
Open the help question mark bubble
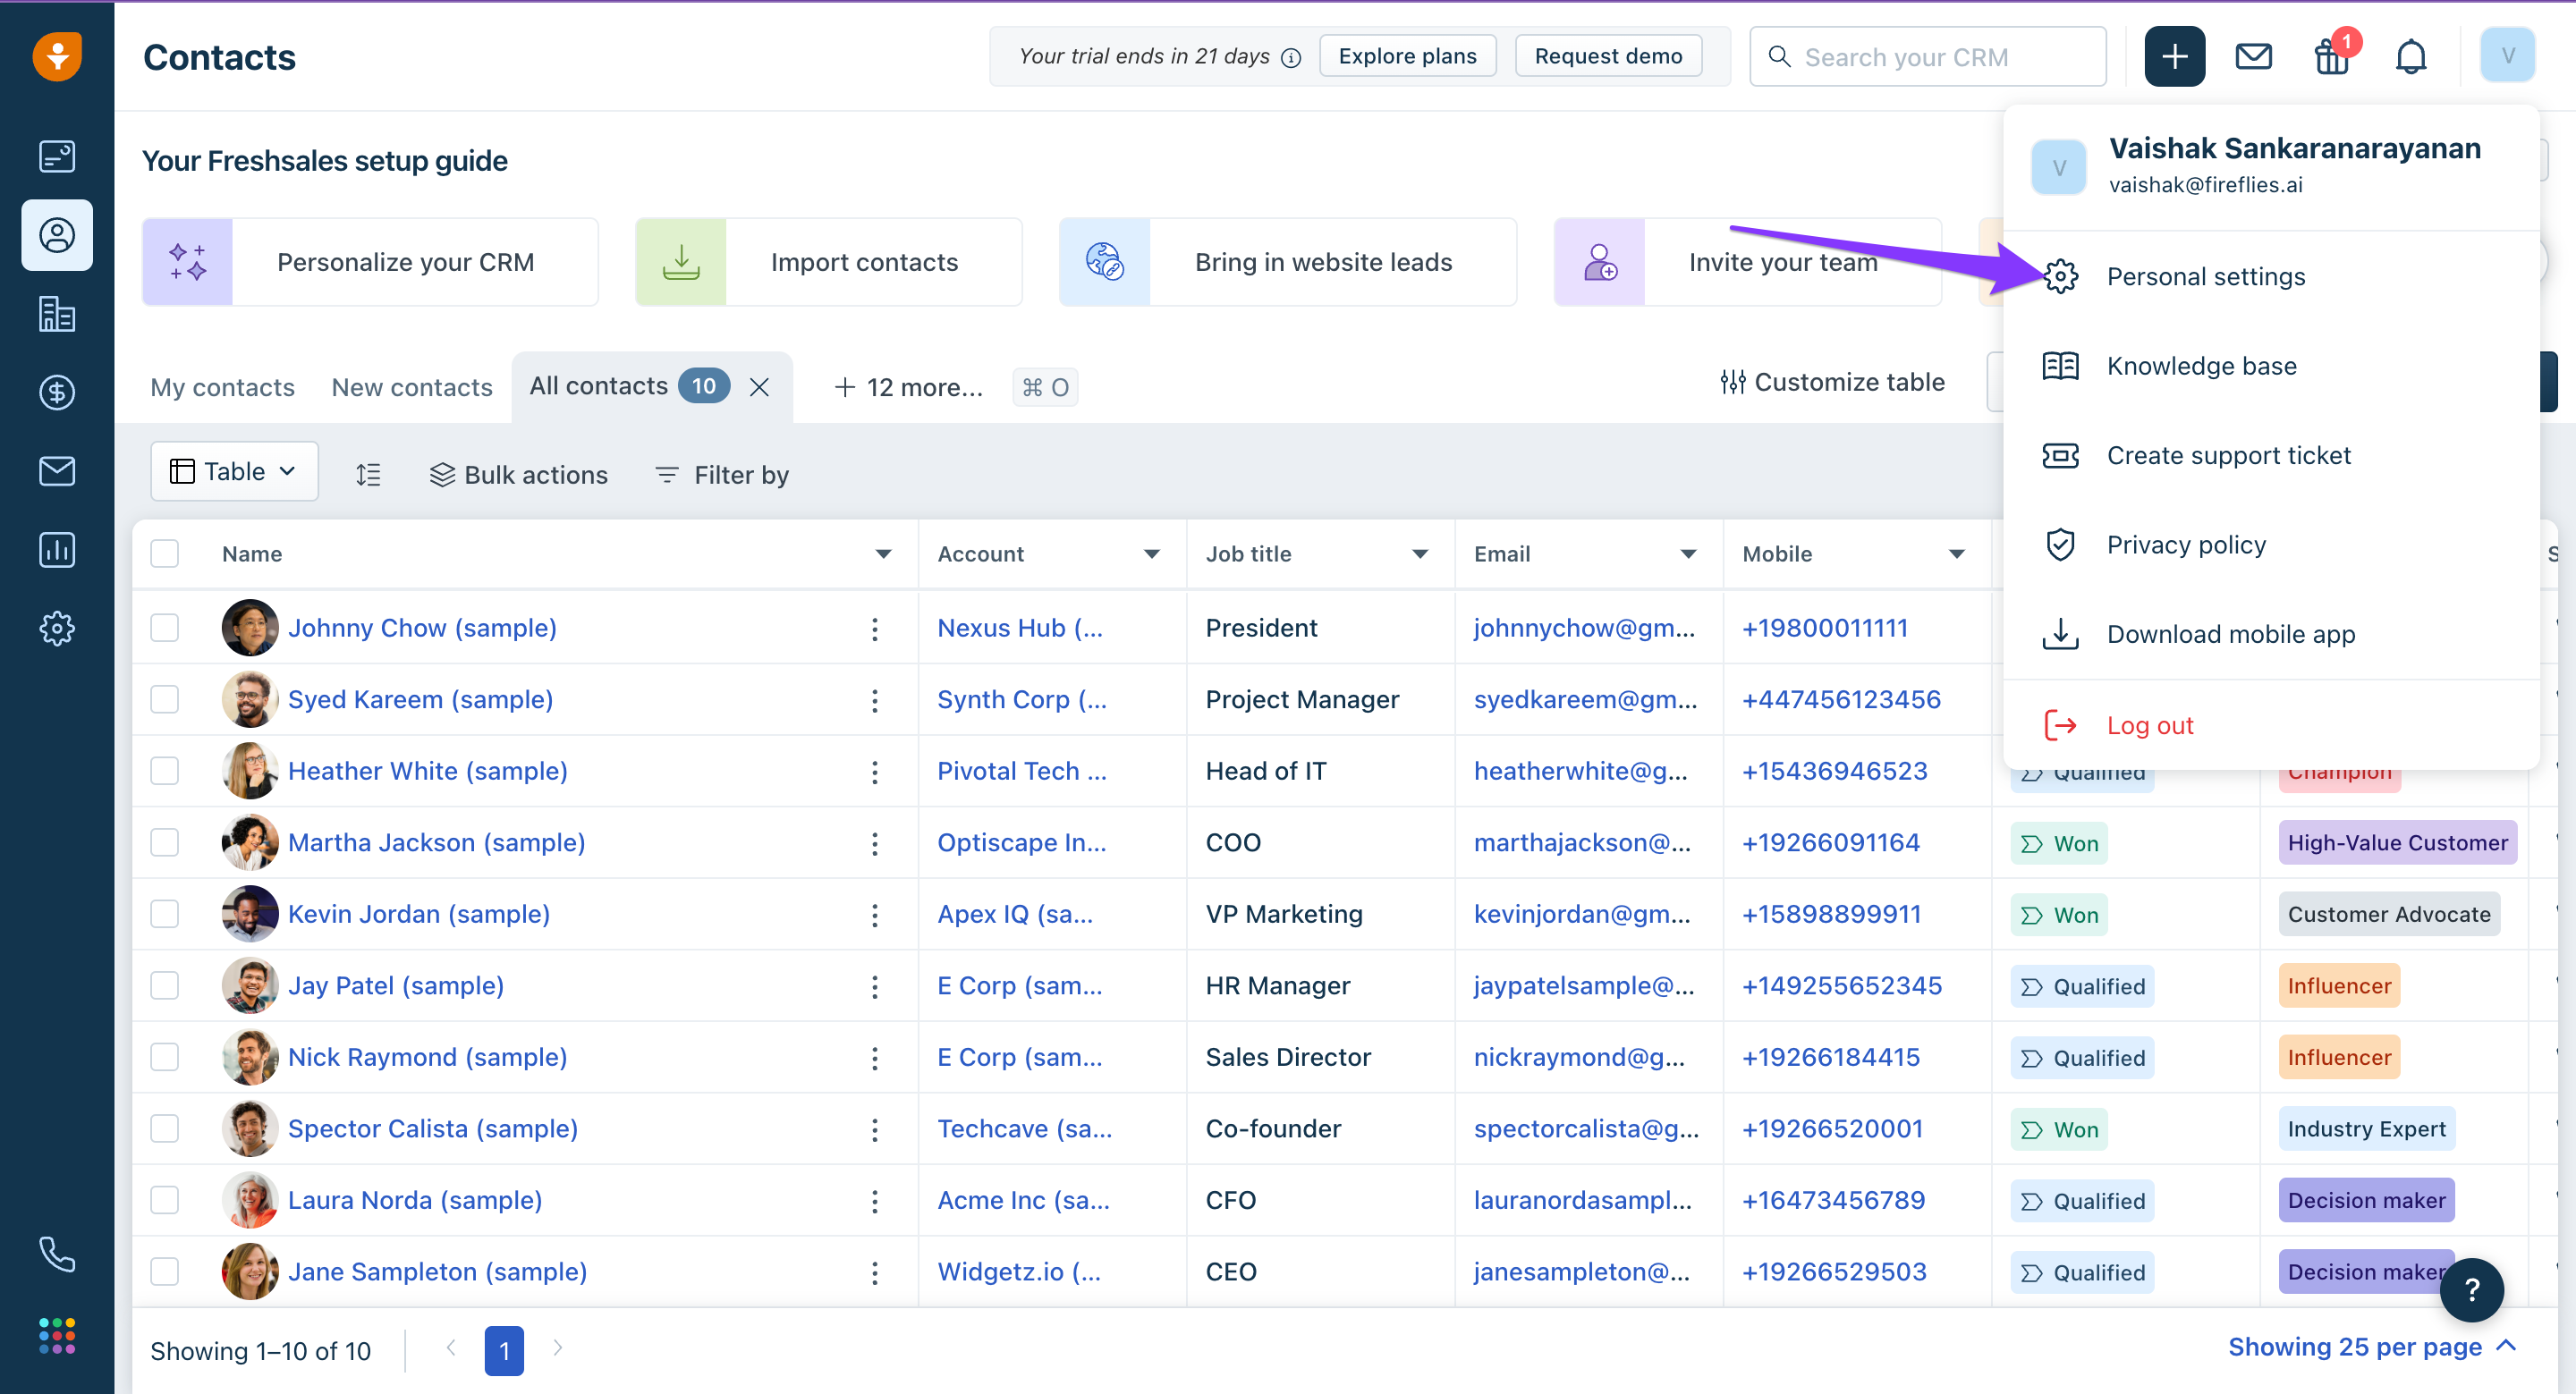pos(2471,1290)
